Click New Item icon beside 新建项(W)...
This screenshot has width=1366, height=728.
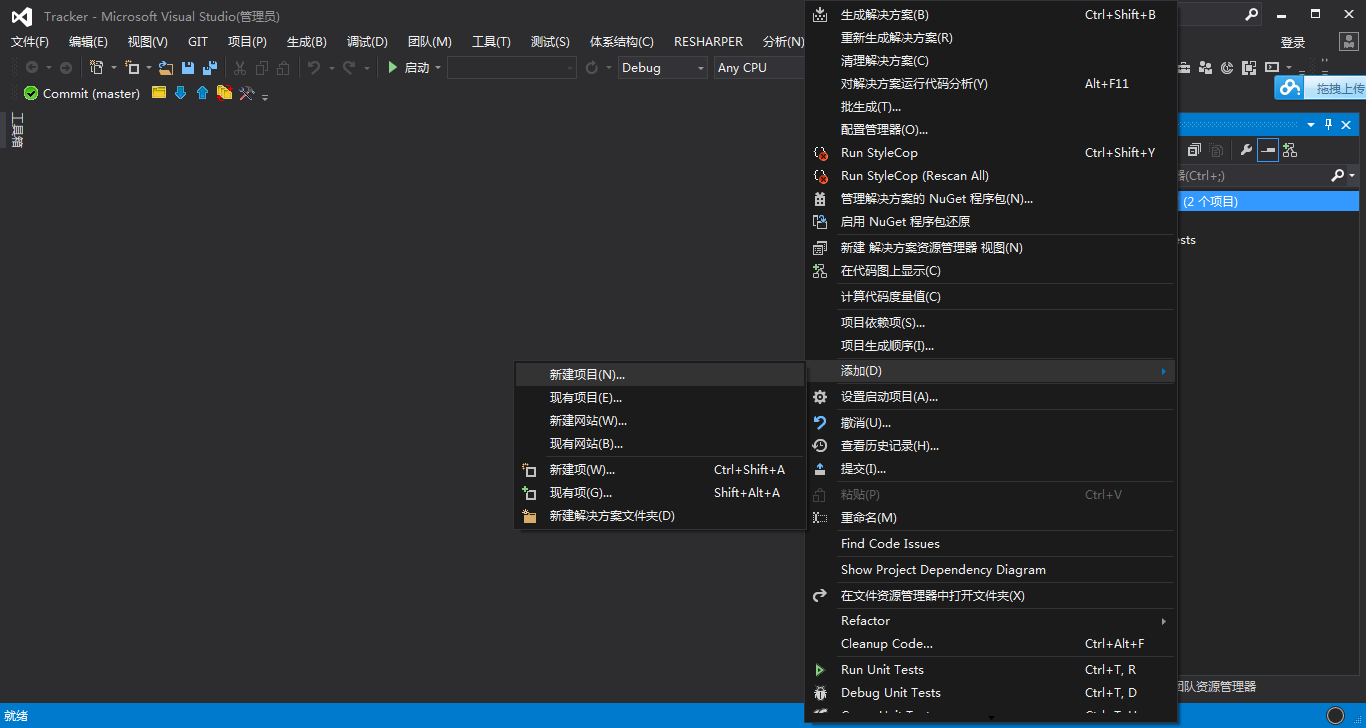tap(530, 469)
